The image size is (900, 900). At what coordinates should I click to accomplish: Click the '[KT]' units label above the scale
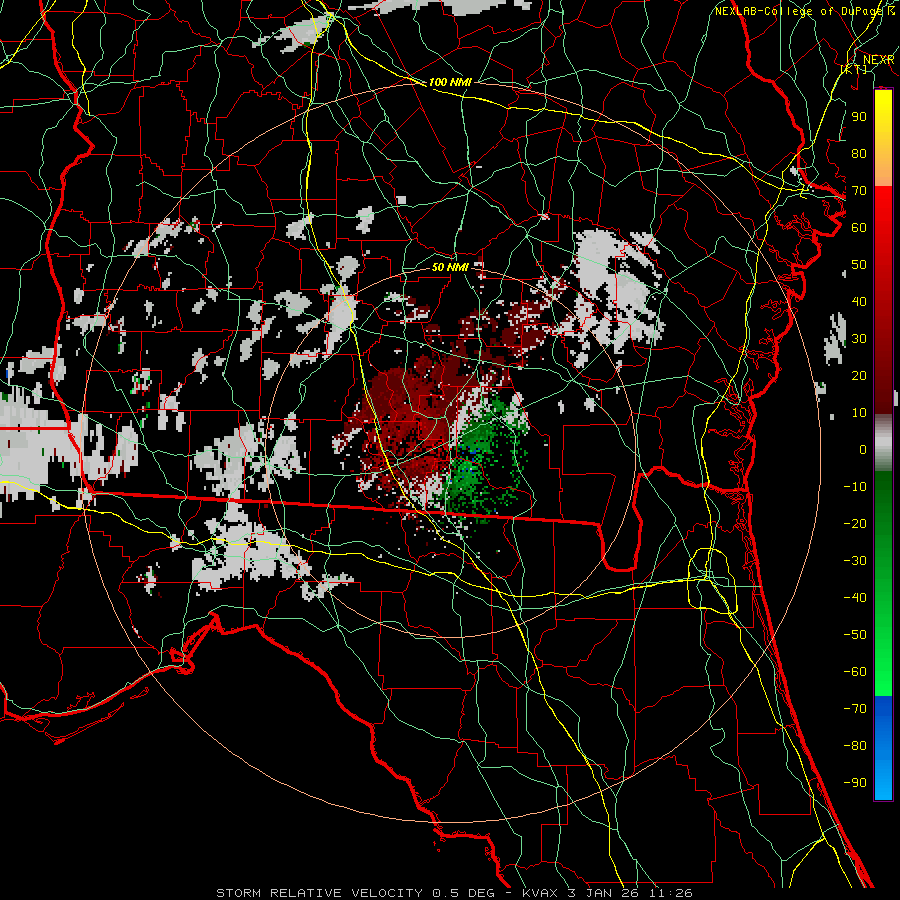[854, 69]
